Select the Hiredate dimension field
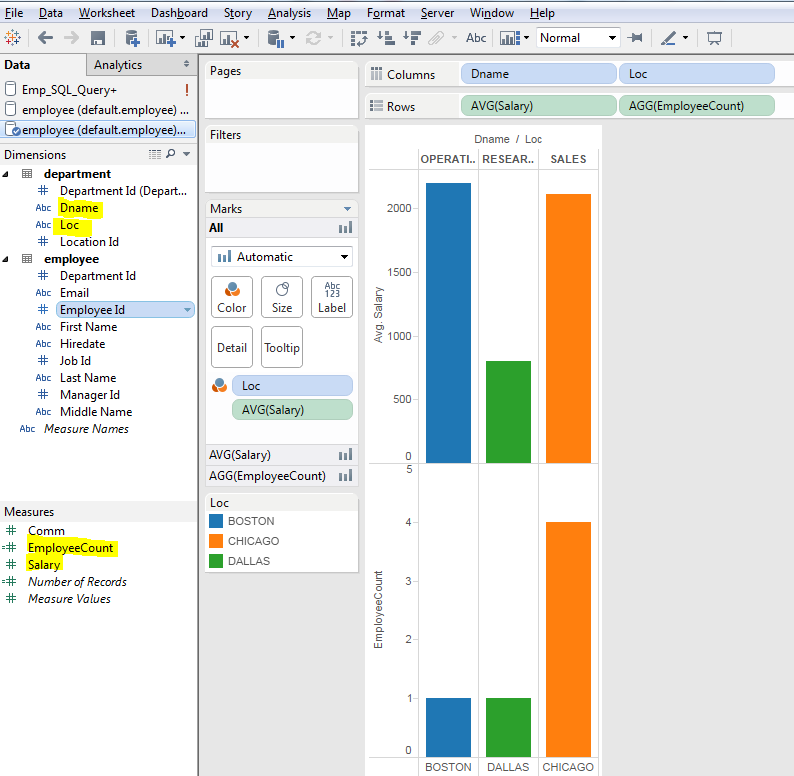The image size is (794, 776). click(83, 344)
